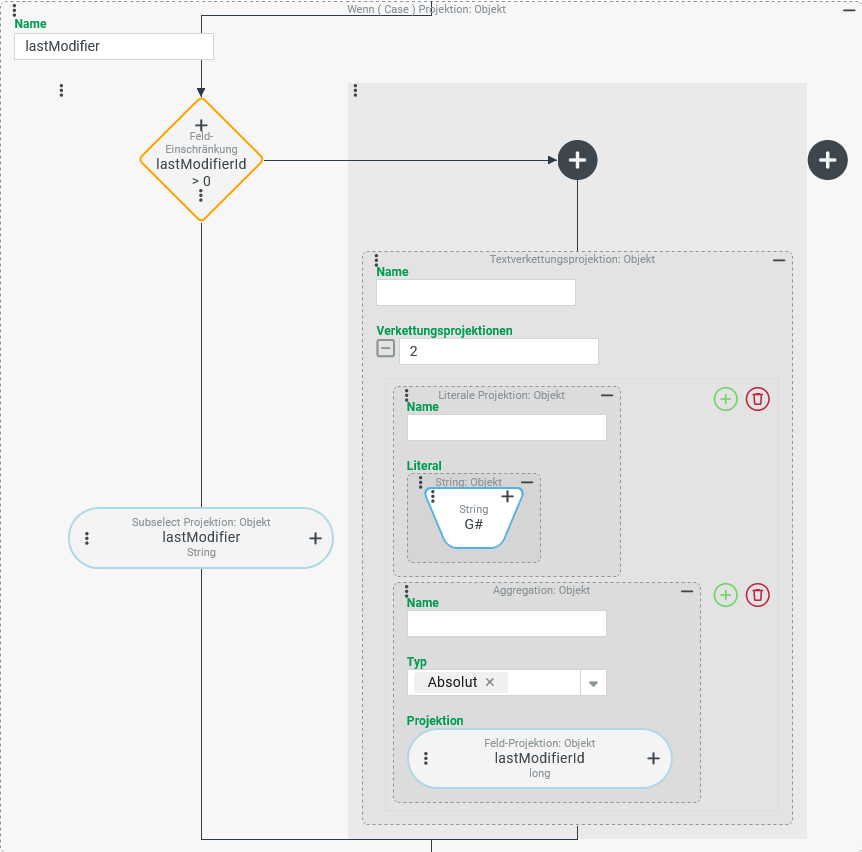Click the lastModifier Name input field
This screenshot has height=852, width=862.
click(114, 47)
